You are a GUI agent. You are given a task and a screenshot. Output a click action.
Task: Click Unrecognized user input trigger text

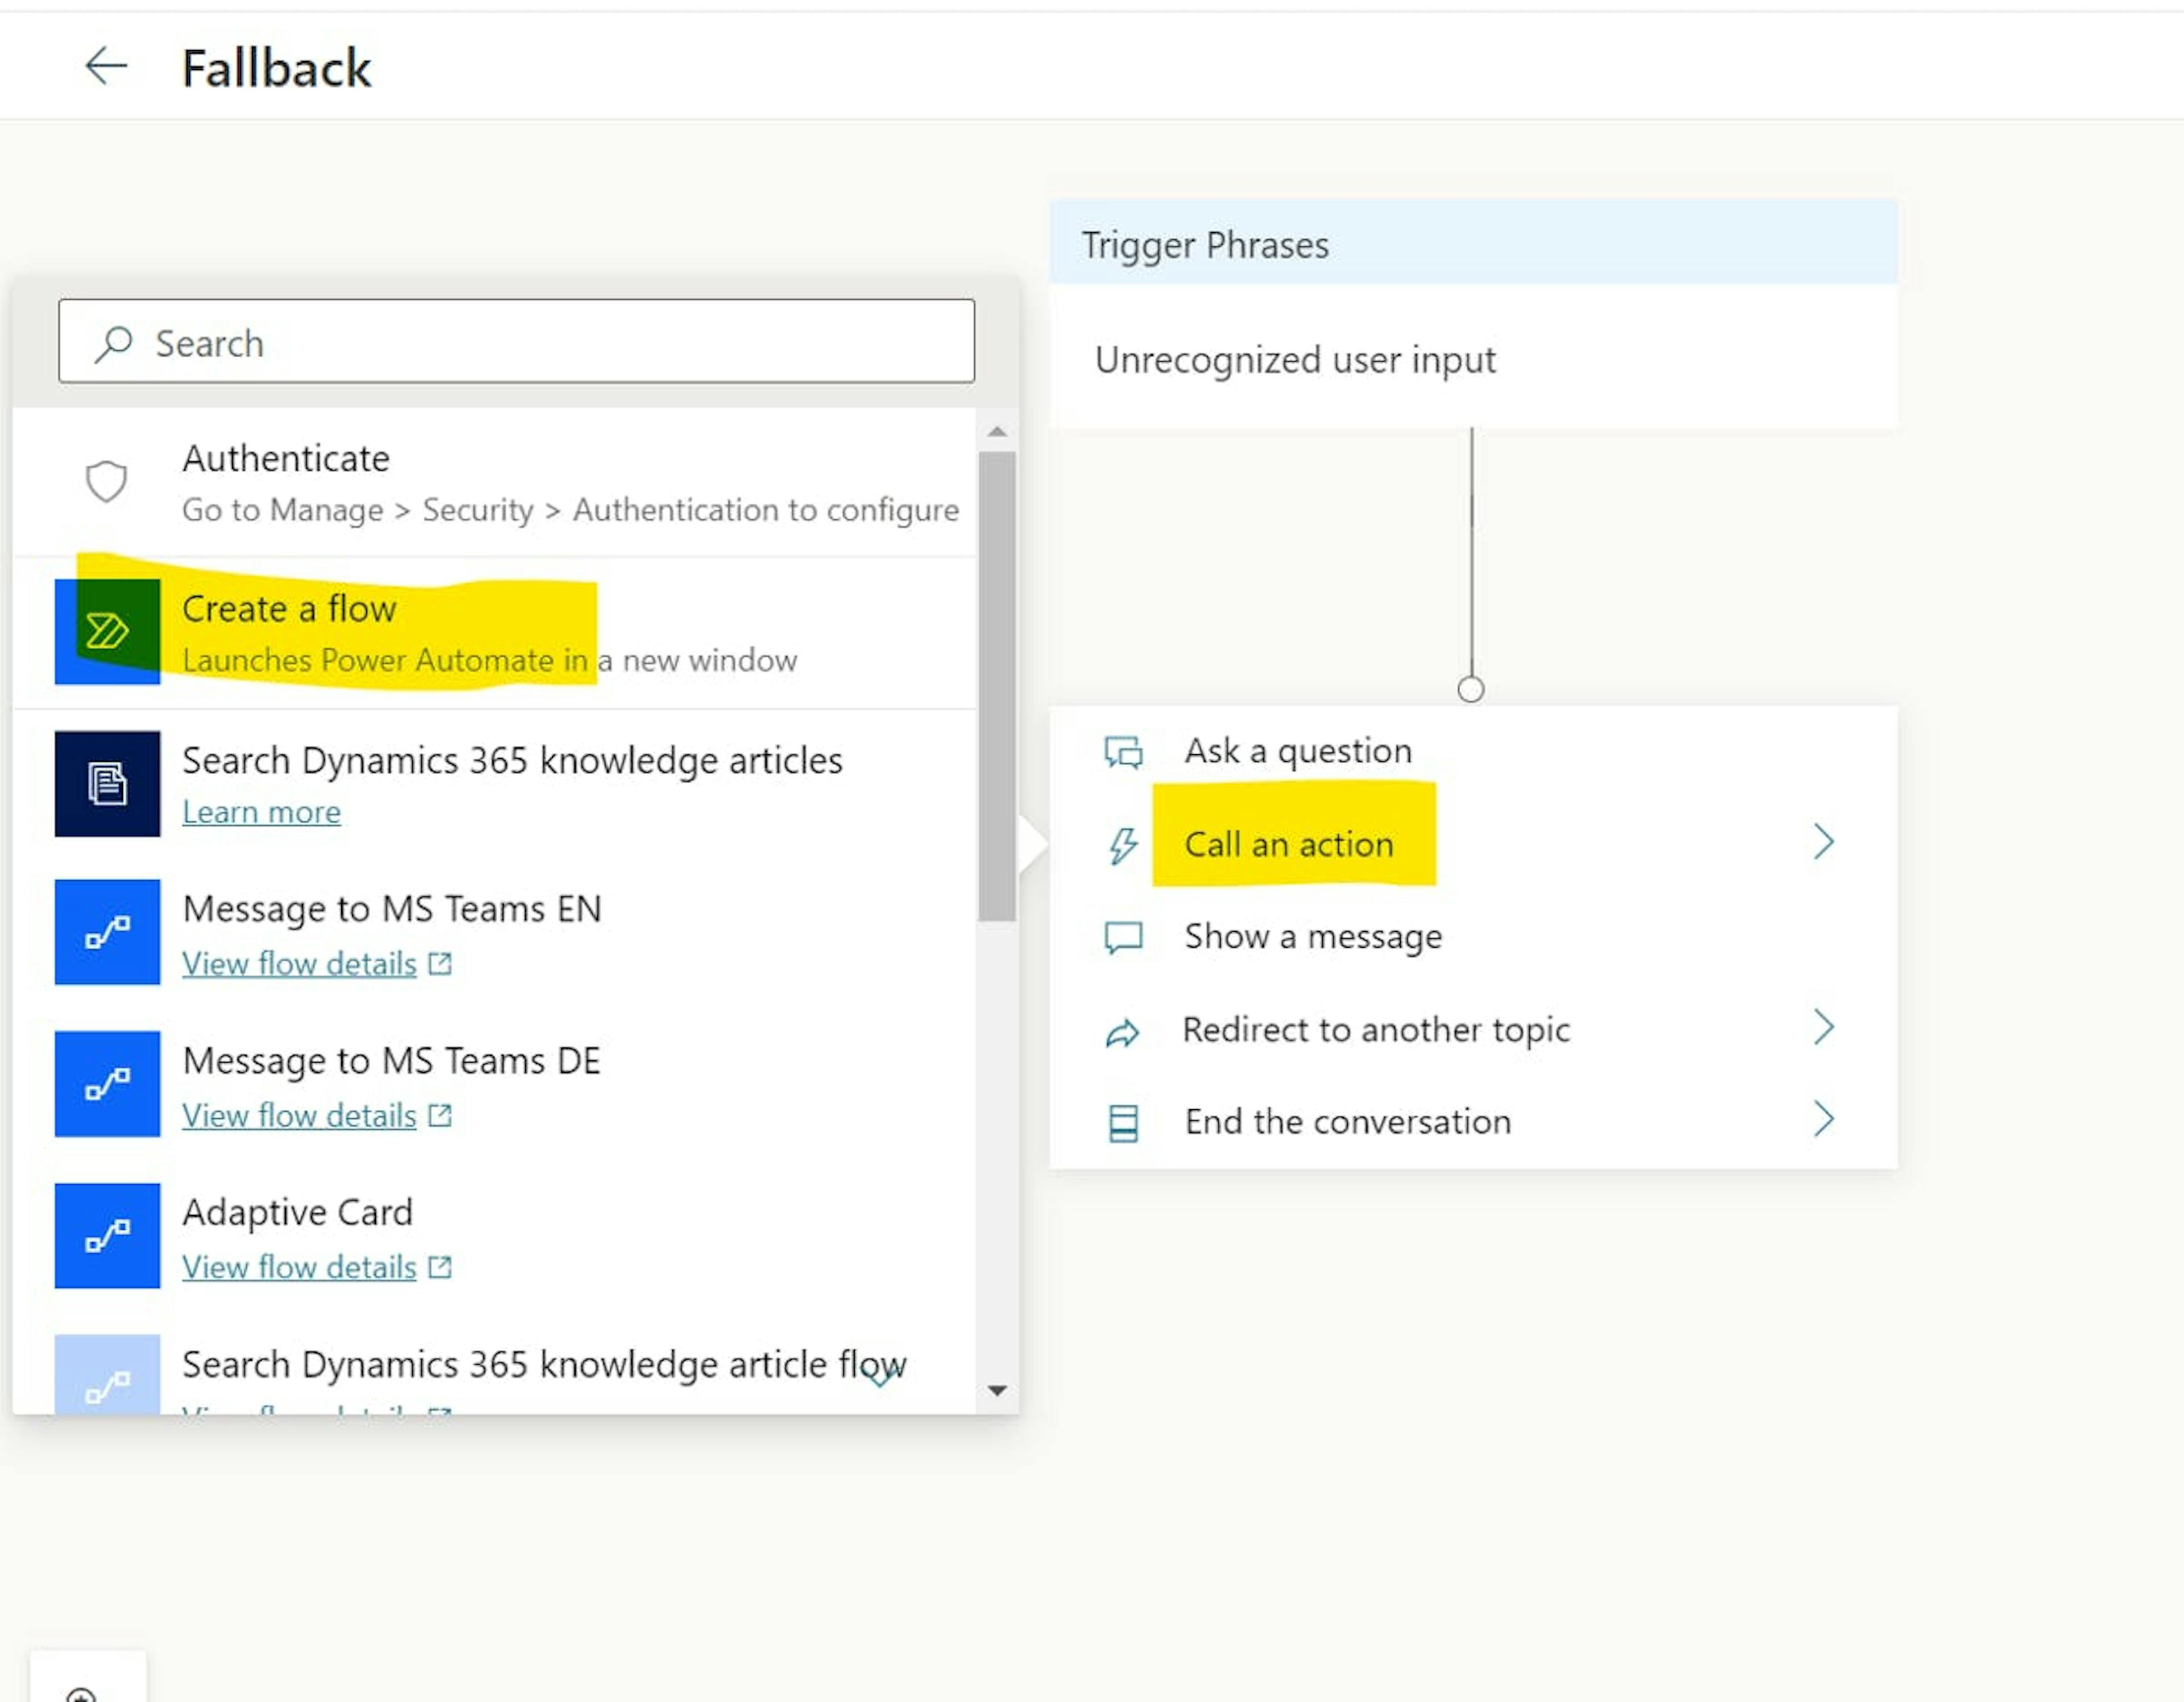tap(1295, 360)
